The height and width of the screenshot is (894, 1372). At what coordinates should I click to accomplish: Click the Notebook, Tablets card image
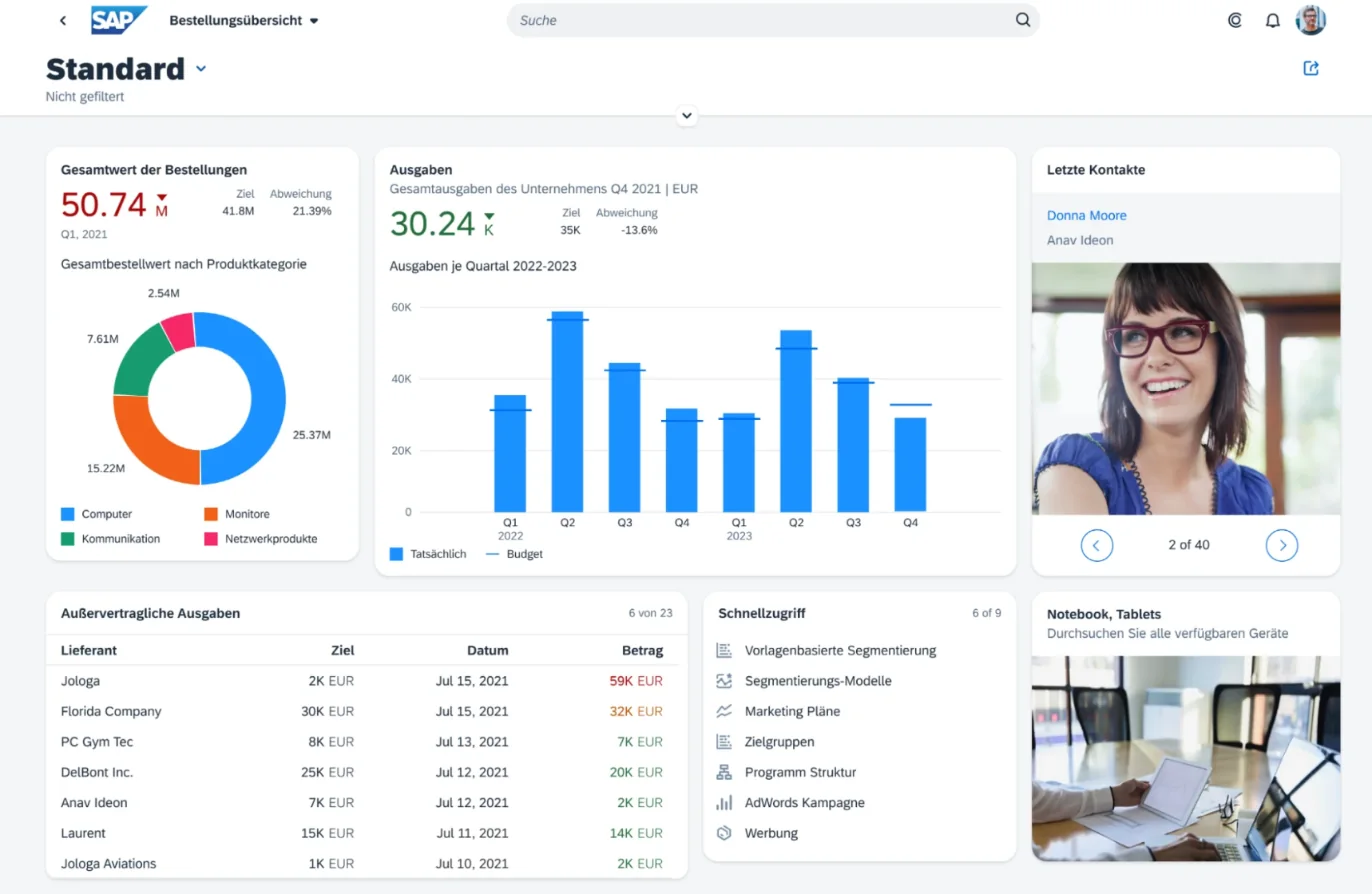[x=1186, y=758]
